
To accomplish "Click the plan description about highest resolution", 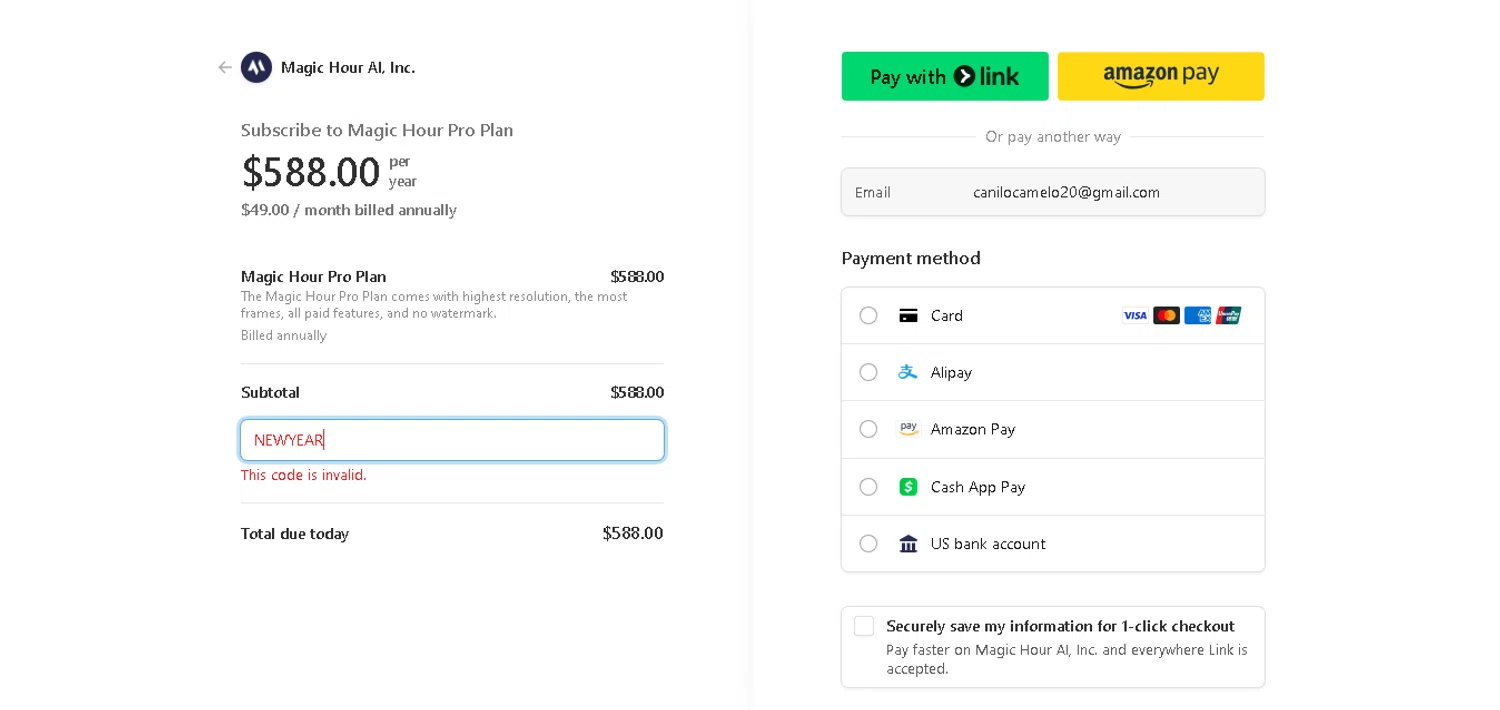I will [434, 305].
